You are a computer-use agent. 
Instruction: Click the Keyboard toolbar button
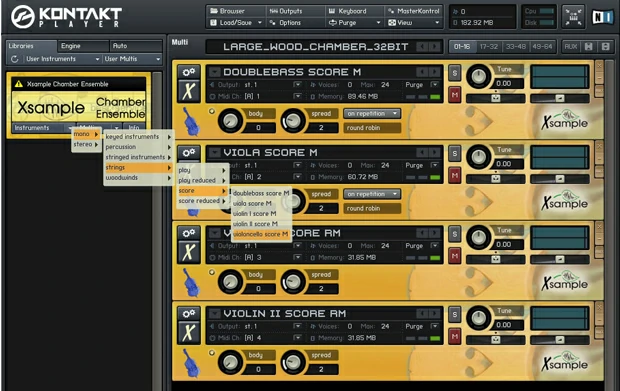pyautogui.click(x=348, y=11)
